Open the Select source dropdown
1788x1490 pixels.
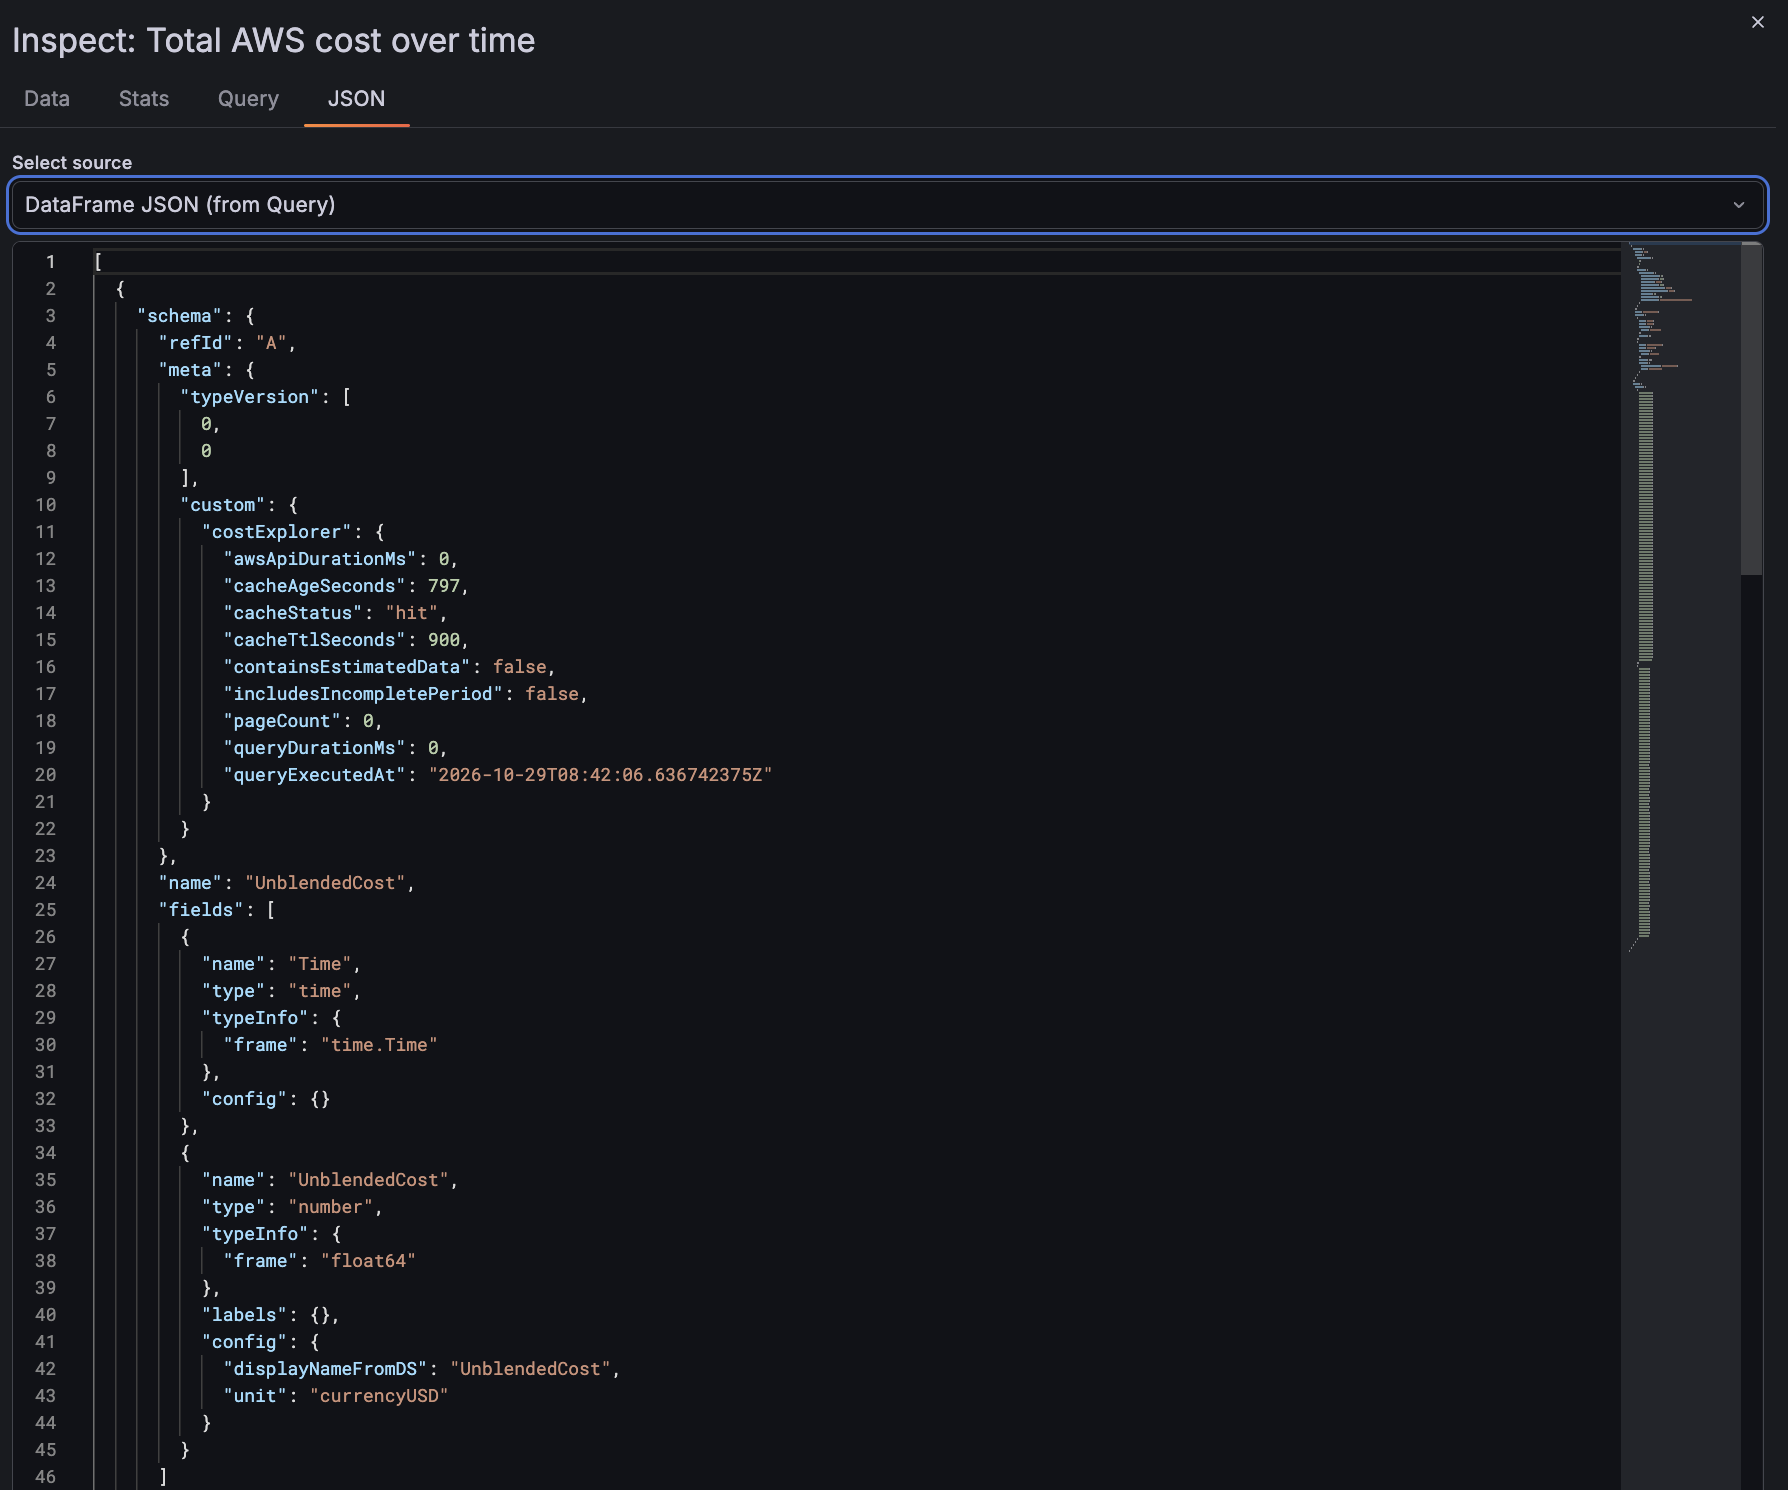pyautogui.click(x=888, y=205)
